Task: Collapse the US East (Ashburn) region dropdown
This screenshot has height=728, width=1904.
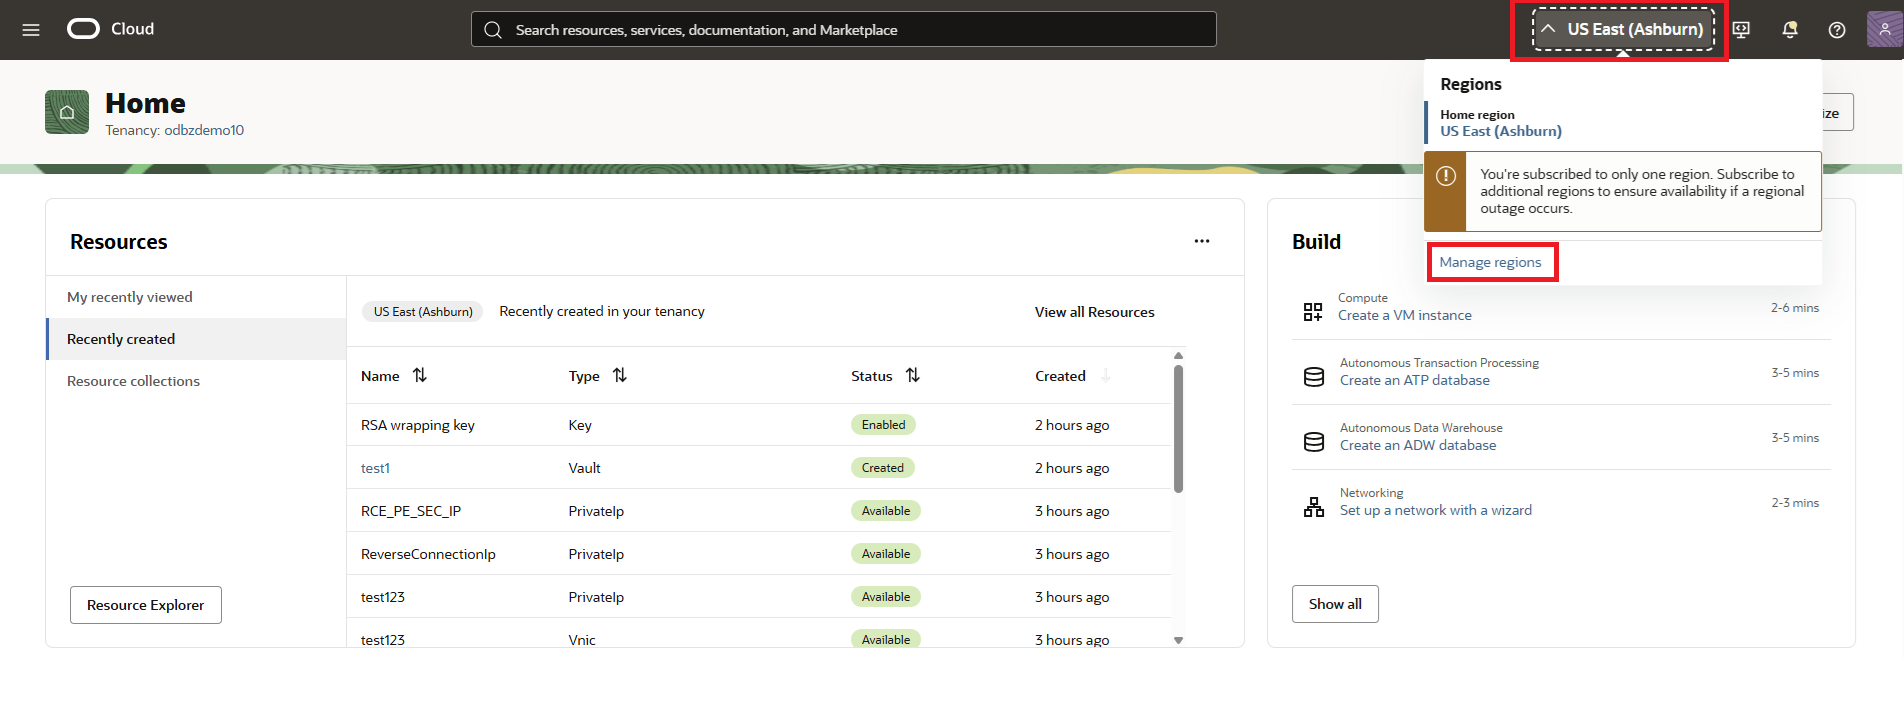Action: [x=1622, y=30]
